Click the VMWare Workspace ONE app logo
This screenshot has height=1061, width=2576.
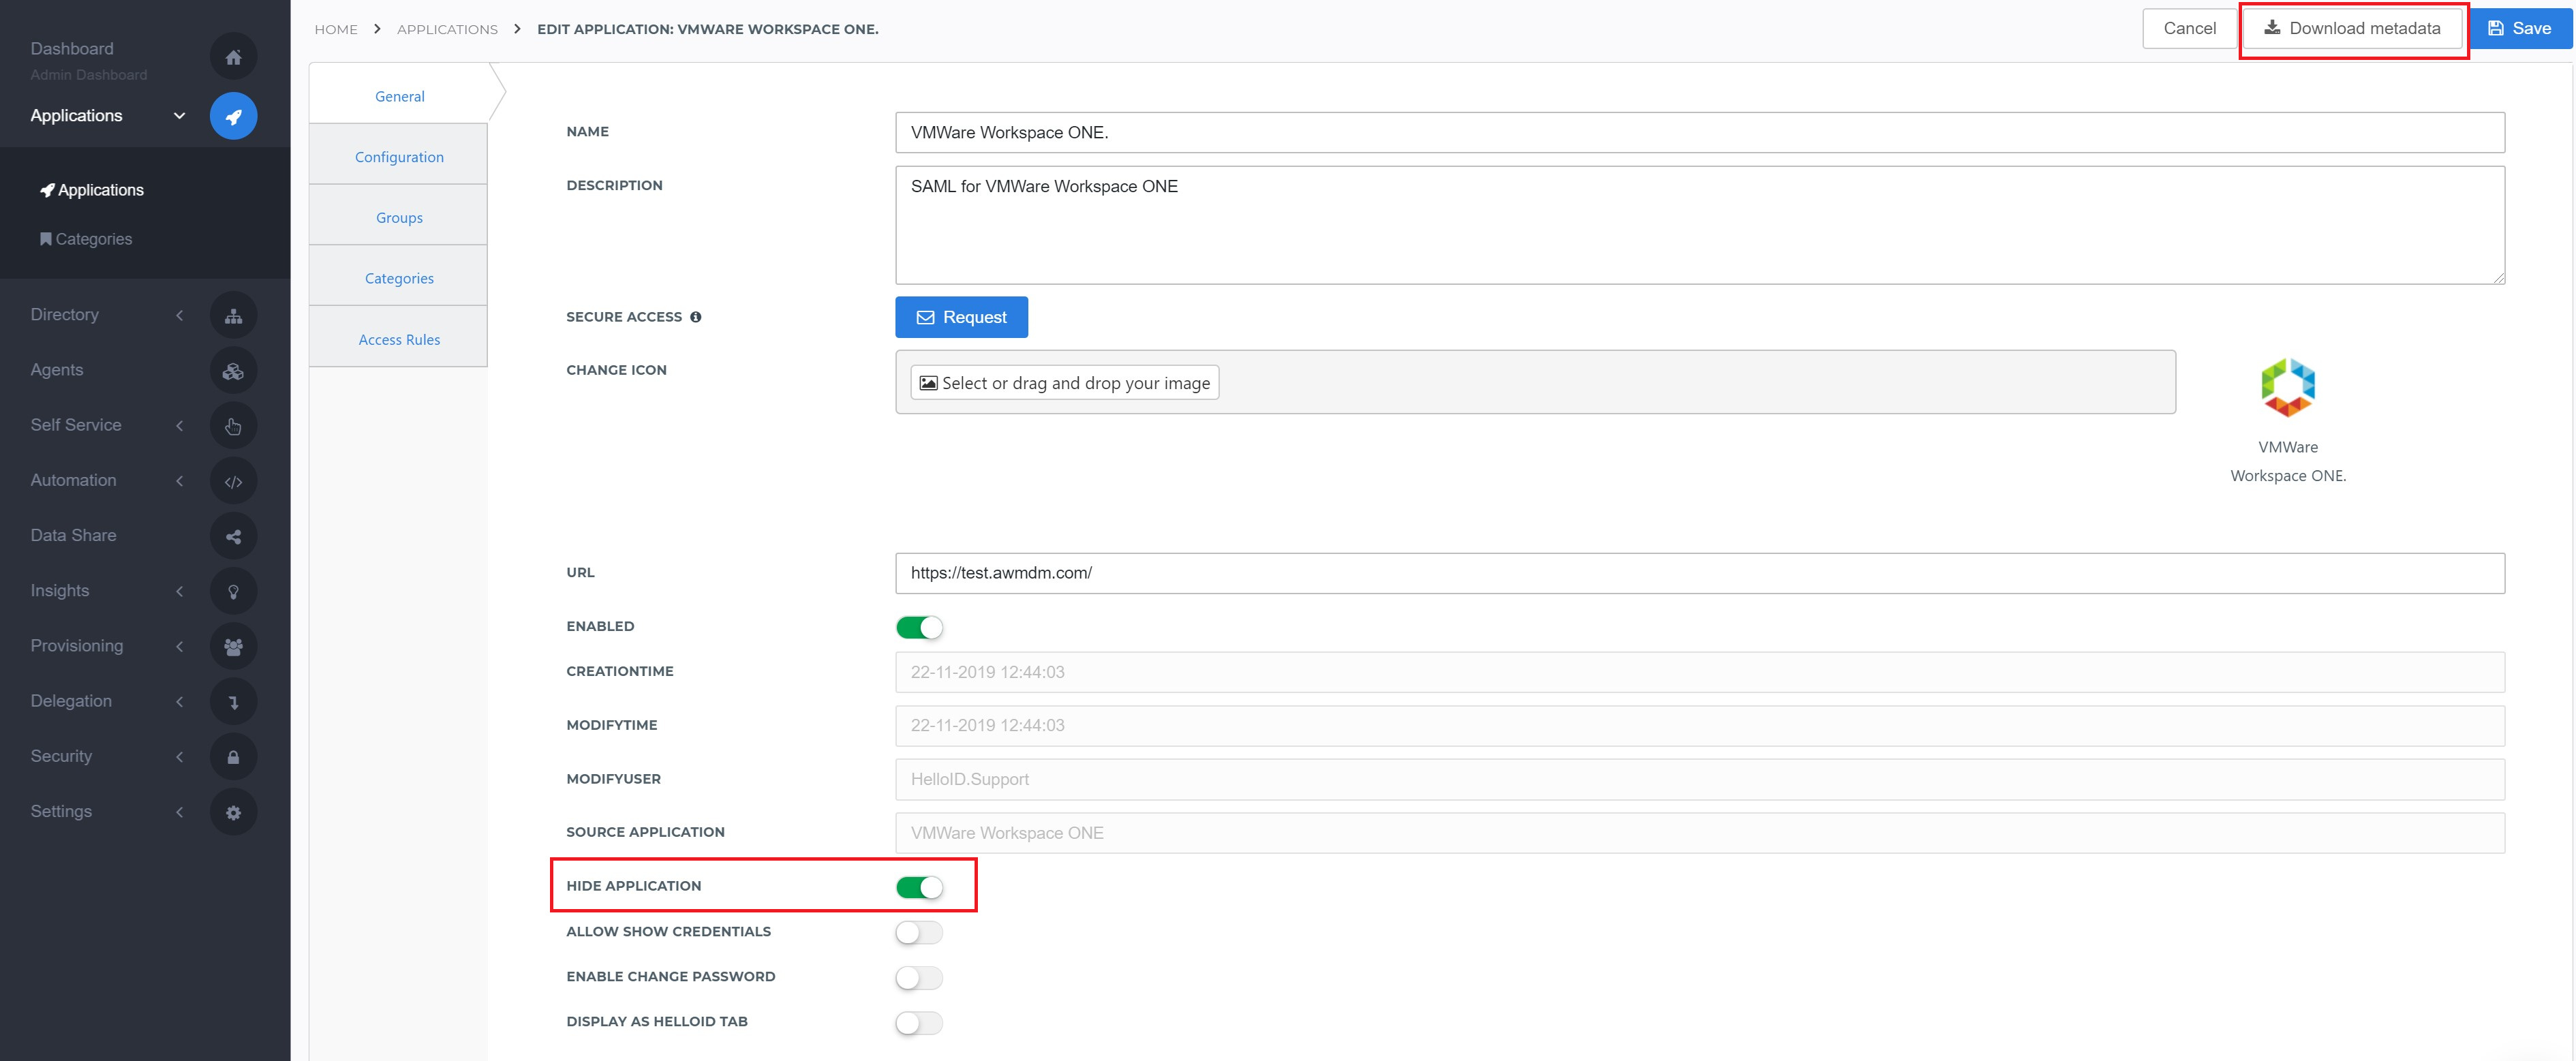(2287, 387)
